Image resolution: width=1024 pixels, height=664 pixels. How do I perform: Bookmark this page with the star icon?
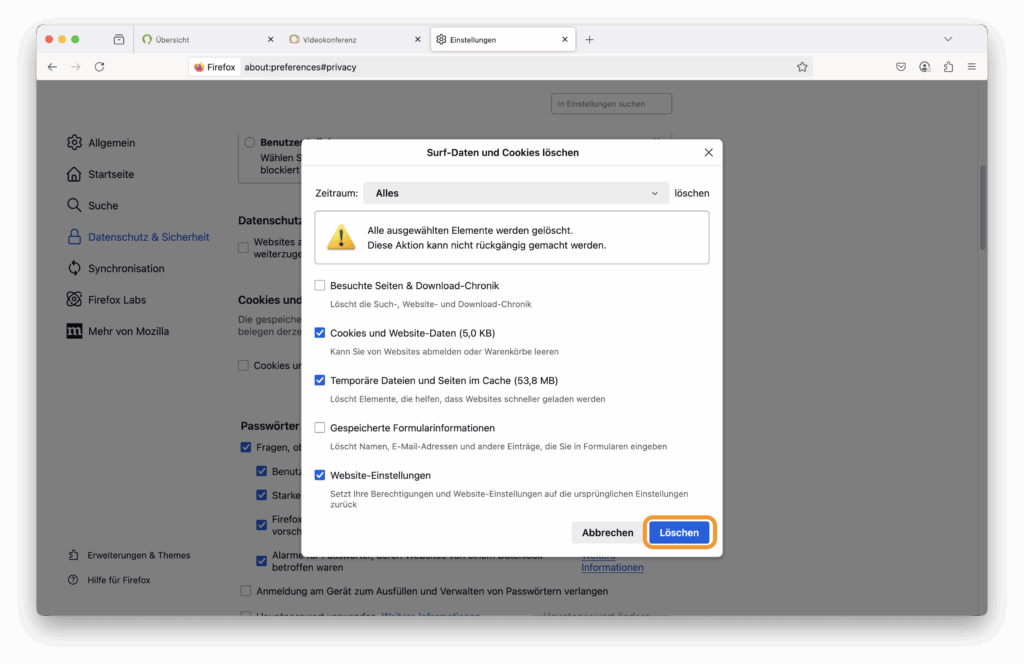tap(802, 67)
